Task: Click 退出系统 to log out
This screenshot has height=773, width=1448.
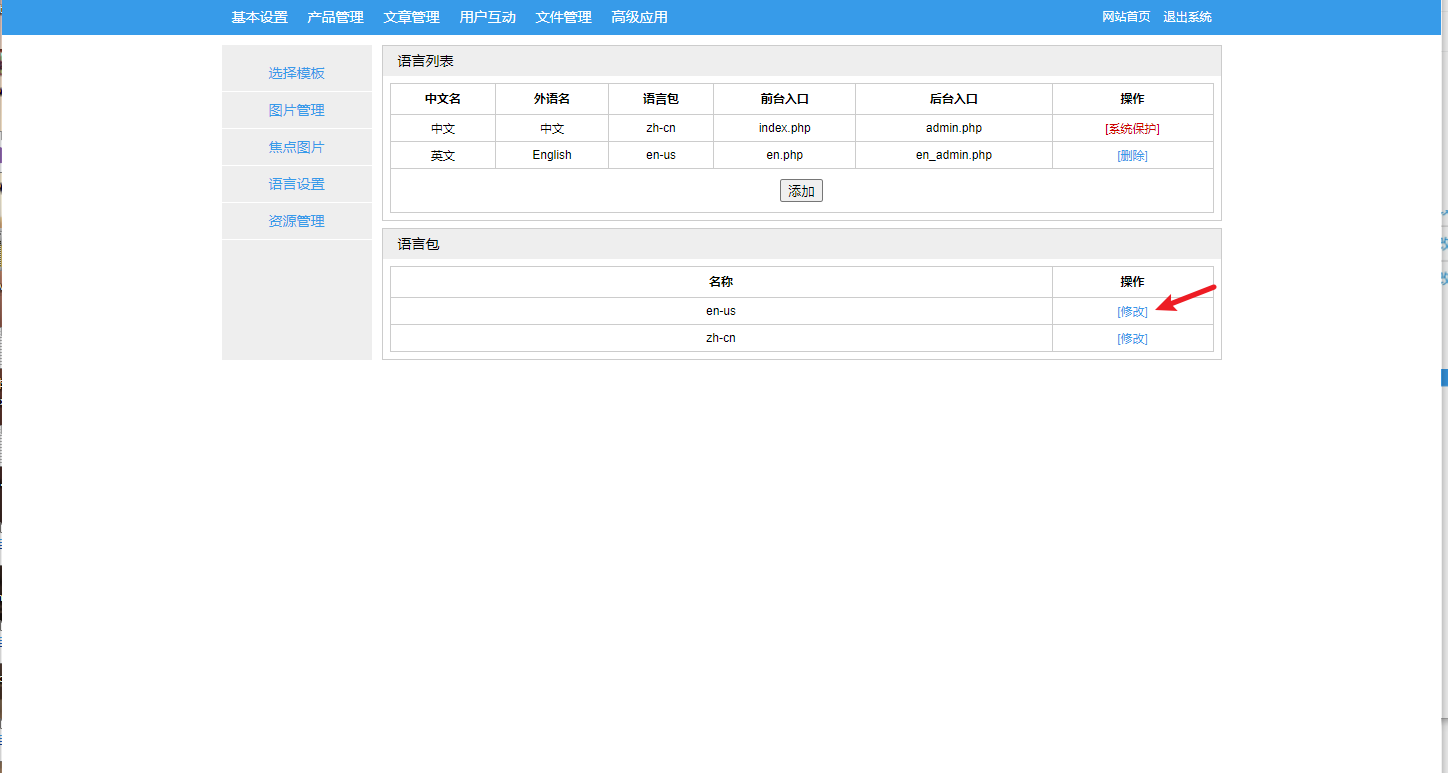Action: [1187, 17]
